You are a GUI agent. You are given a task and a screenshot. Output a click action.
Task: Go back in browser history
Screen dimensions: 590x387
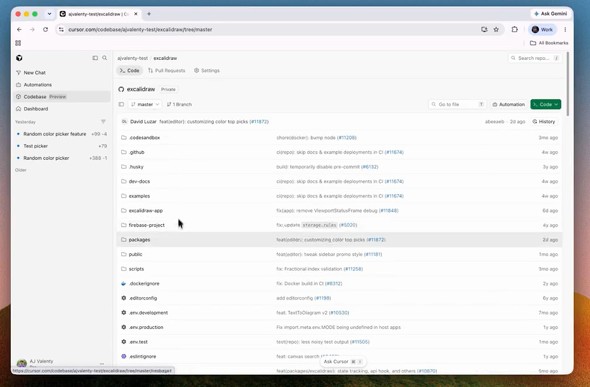pos(19,29)
